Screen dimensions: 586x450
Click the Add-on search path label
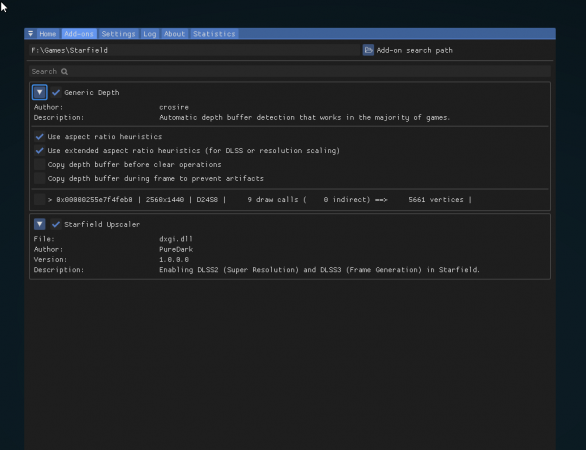pos(414,50)
